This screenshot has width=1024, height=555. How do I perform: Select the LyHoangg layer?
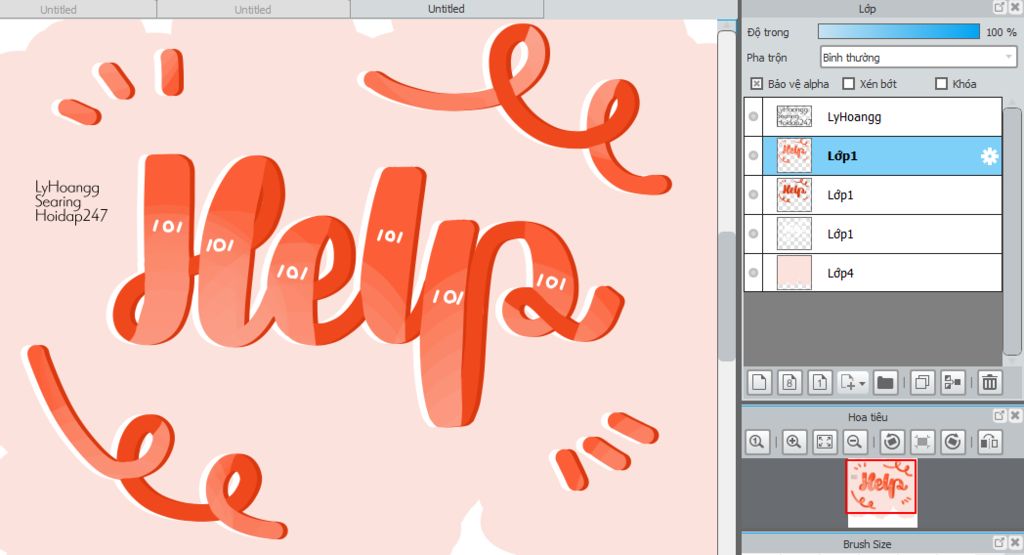[872, 117]
